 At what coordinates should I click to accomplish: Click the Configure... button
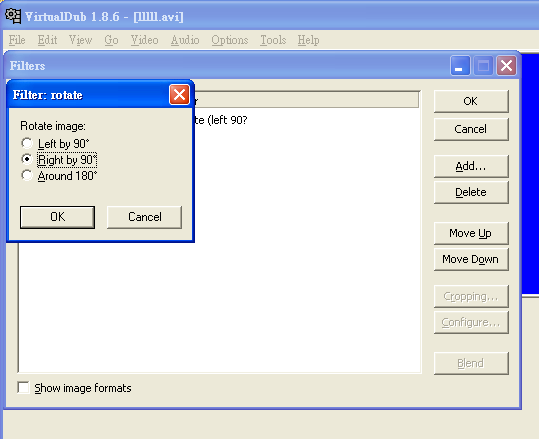click(471, 322)
